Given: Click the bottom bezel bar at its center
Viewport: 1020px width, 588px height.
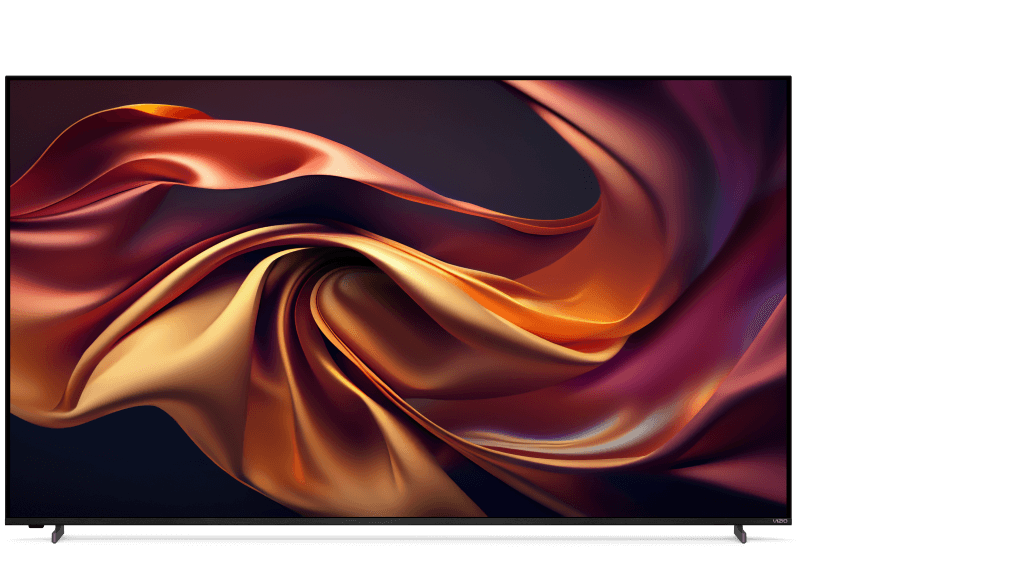Looking at the screenshot, I should (x=400, y=521).
